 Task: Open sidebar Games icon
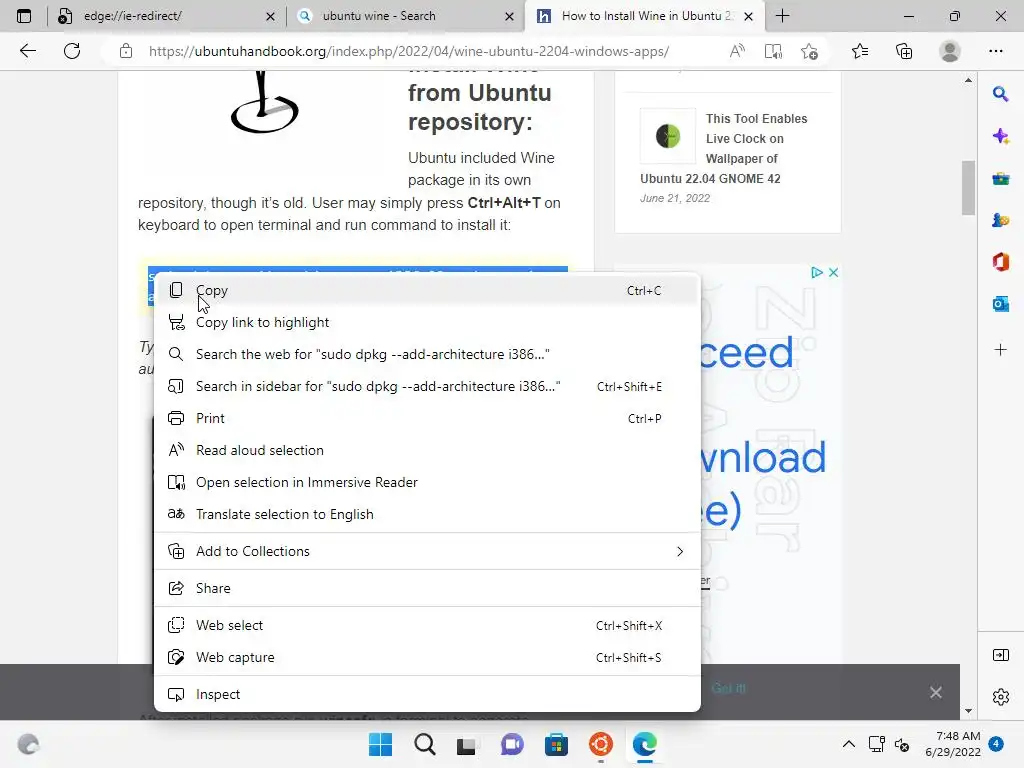click(x=1000, y=220)
